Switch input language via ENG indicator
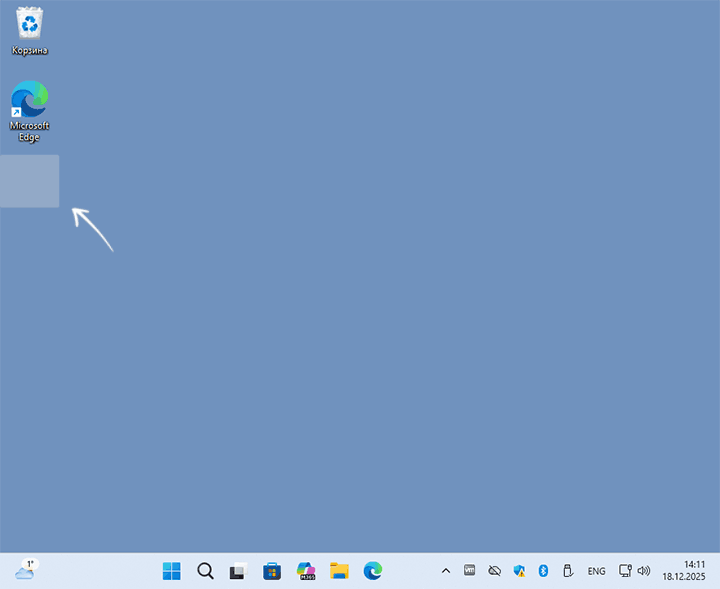The width and height of the screenshot is (720, 589). 596,571
